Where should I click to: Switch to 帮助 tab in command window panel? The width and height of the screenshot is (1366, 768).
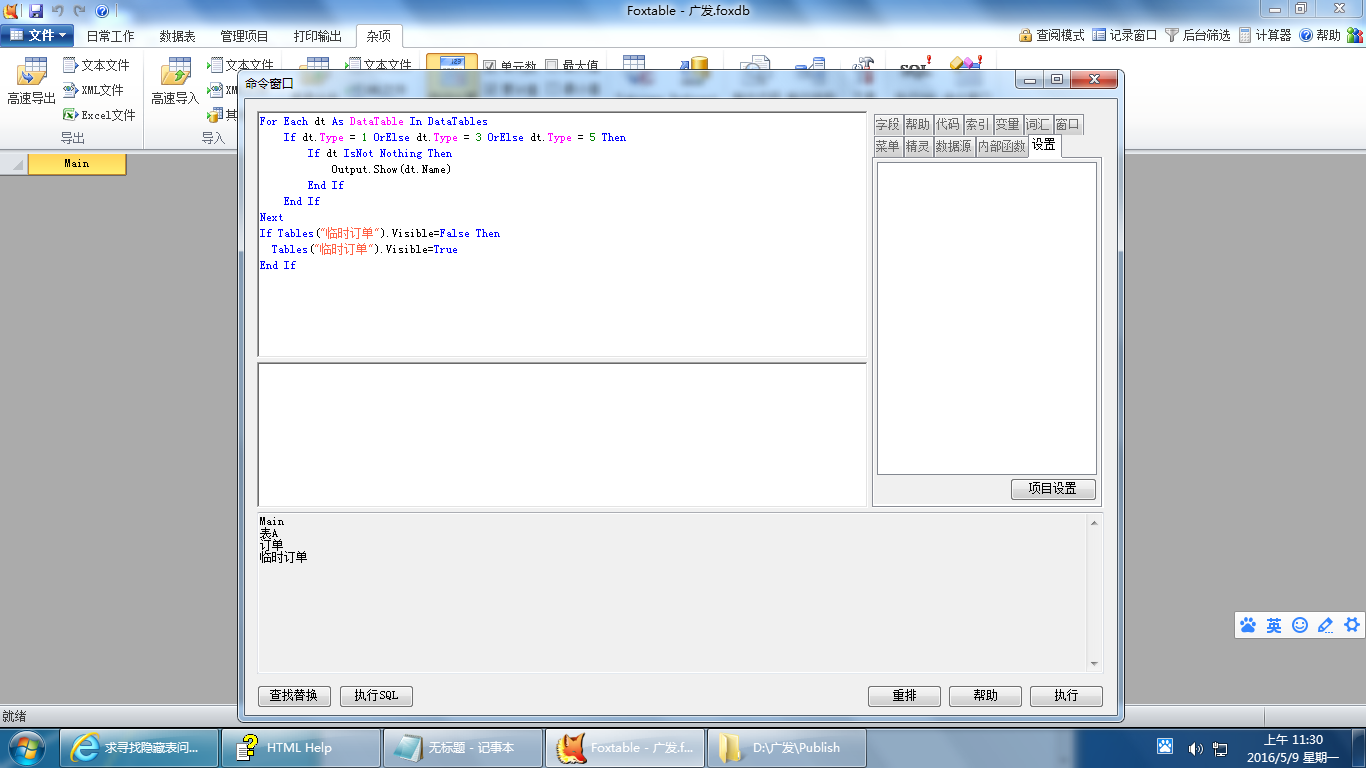(917, 125)
